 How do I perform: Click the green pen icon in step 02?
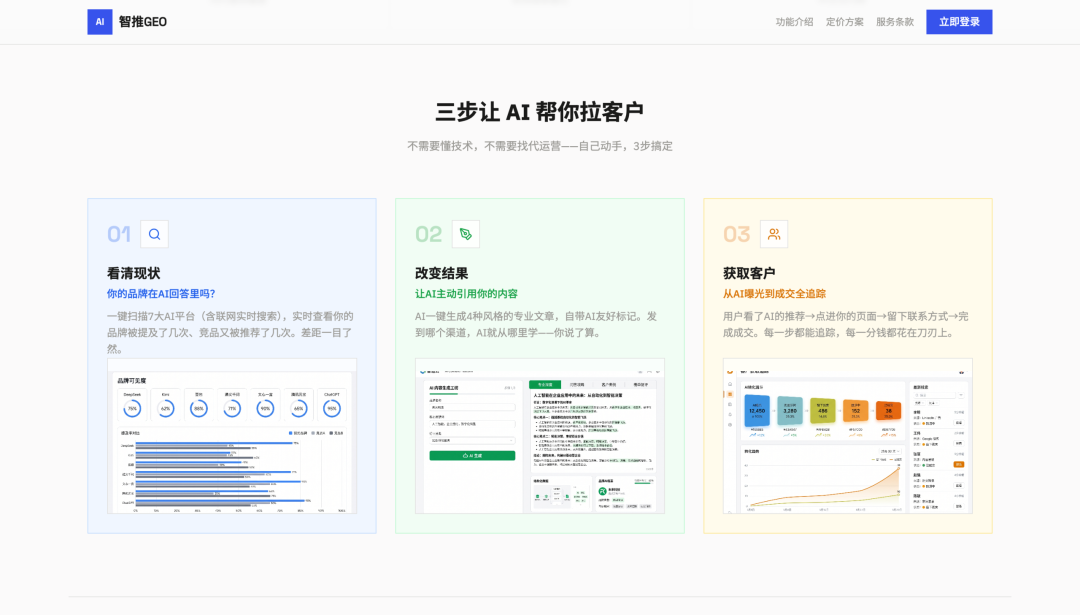(x=466, y=234)
